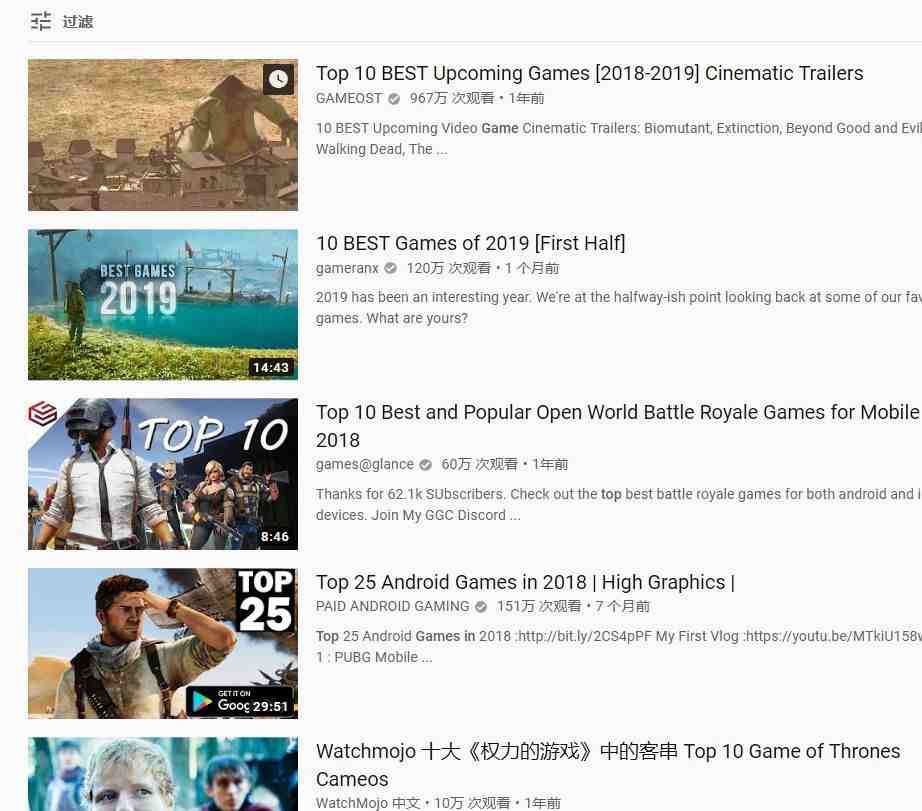Visit the WatchMojo 中文 channel

pyautogui.click(x=368, y=803)
